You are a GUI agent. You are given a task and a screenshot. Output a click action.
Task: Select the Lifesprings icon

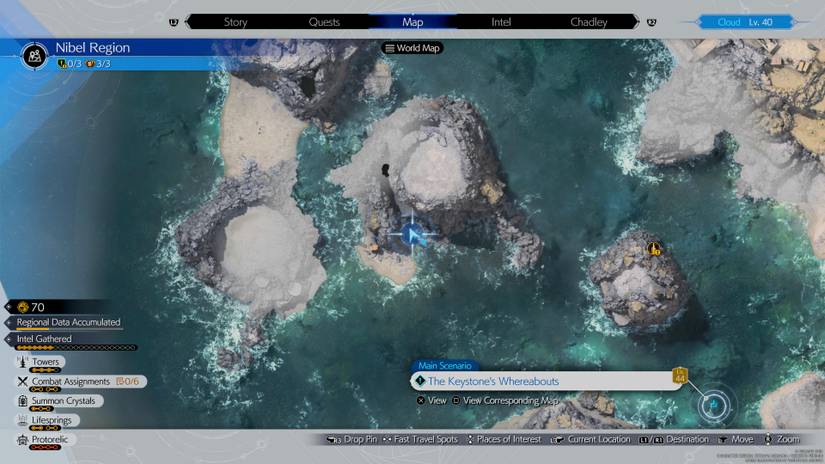click(x=22, y=420)
